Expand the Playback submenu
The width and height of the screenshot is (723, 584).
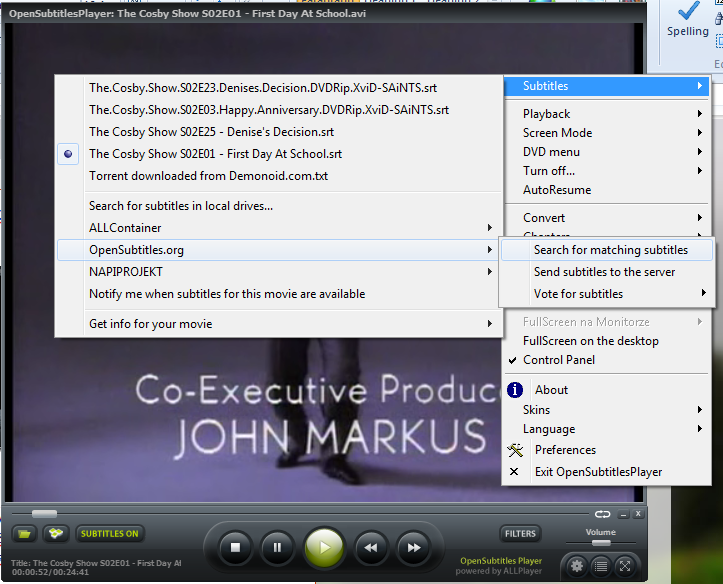(606, 114)
